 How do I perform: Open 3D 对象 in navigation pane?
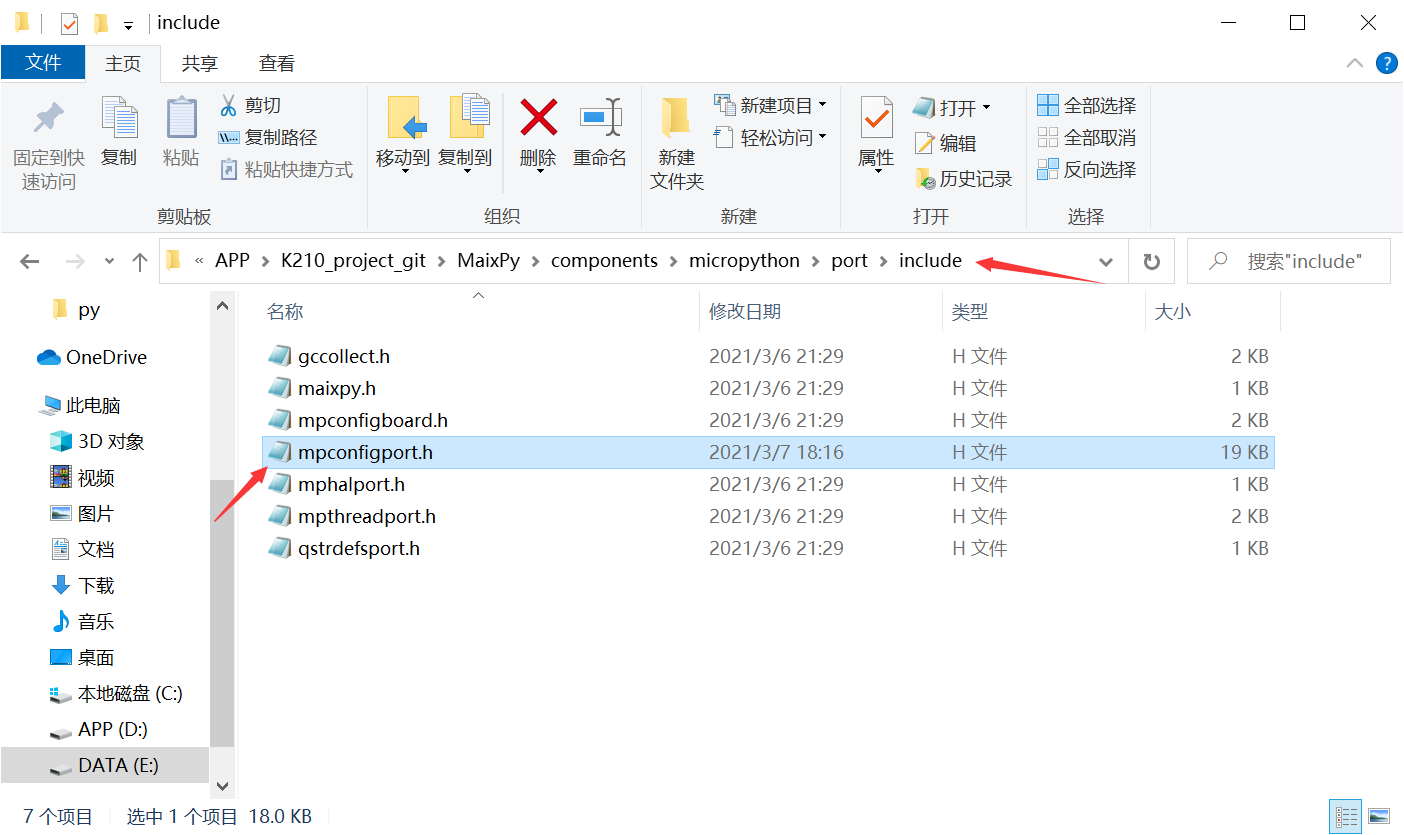98,441
